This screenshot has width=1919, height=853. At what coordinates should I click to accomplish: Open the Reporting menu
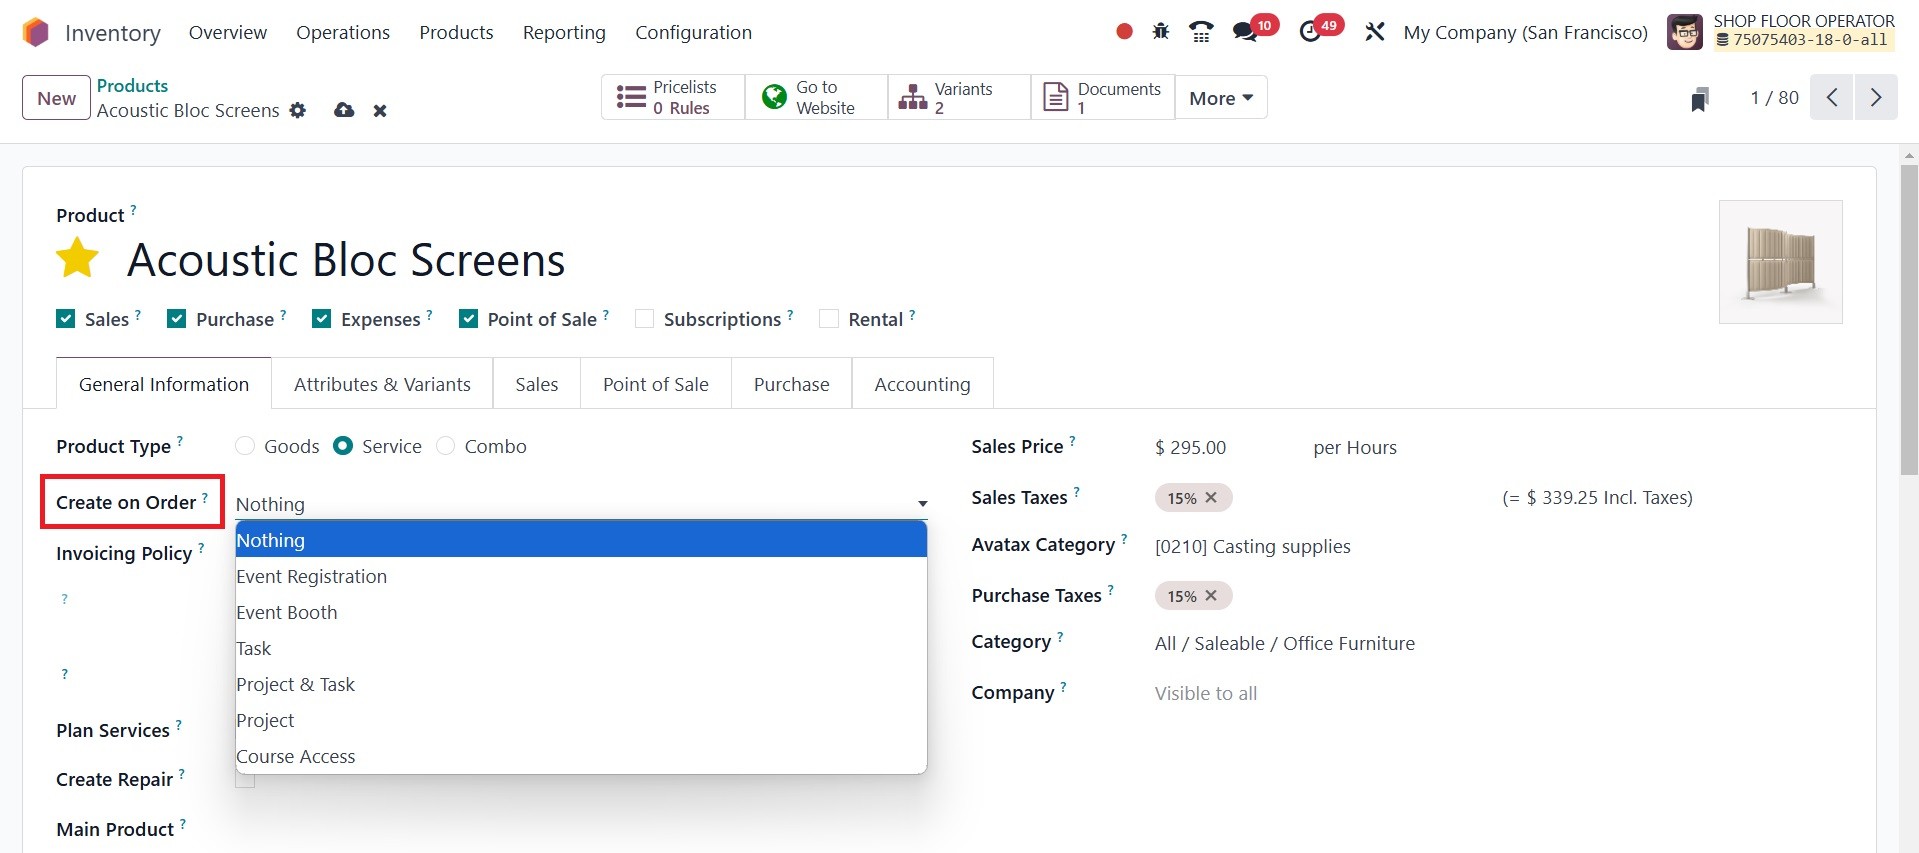tap(564, 32)
